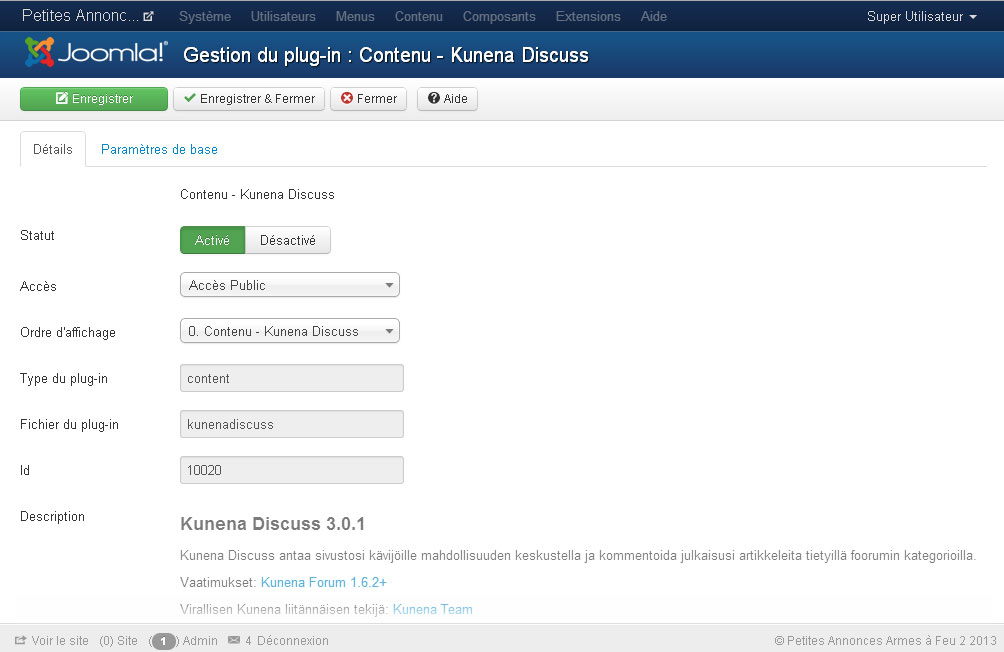
Task: Click the messages envelope icon in footer
Action: click(234, 641)
